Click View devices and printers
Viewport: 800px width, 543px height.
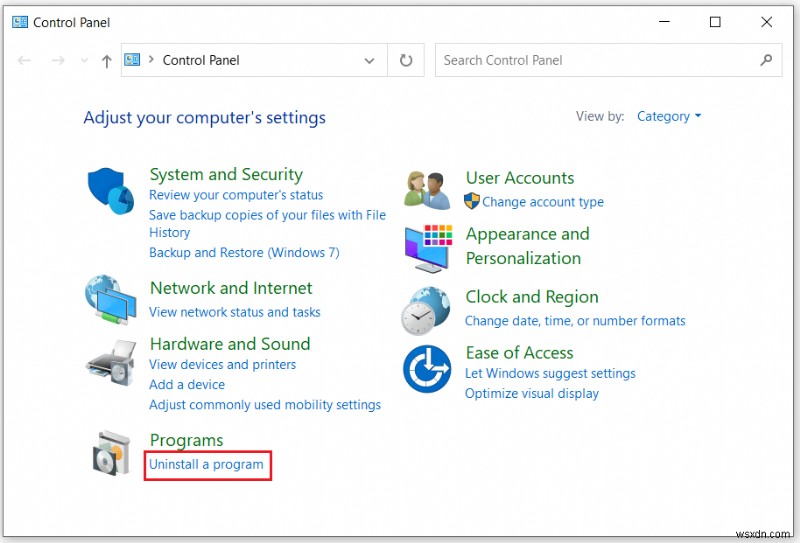click(x=222, y=364)
